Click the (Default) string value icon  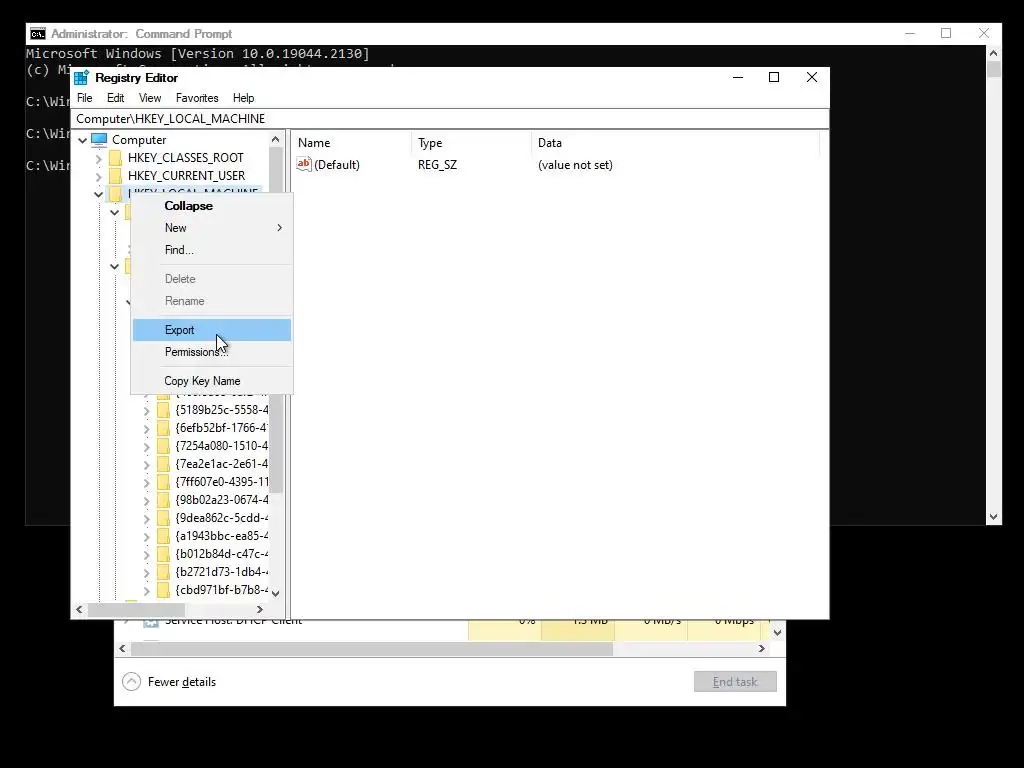tap(304, 164)
